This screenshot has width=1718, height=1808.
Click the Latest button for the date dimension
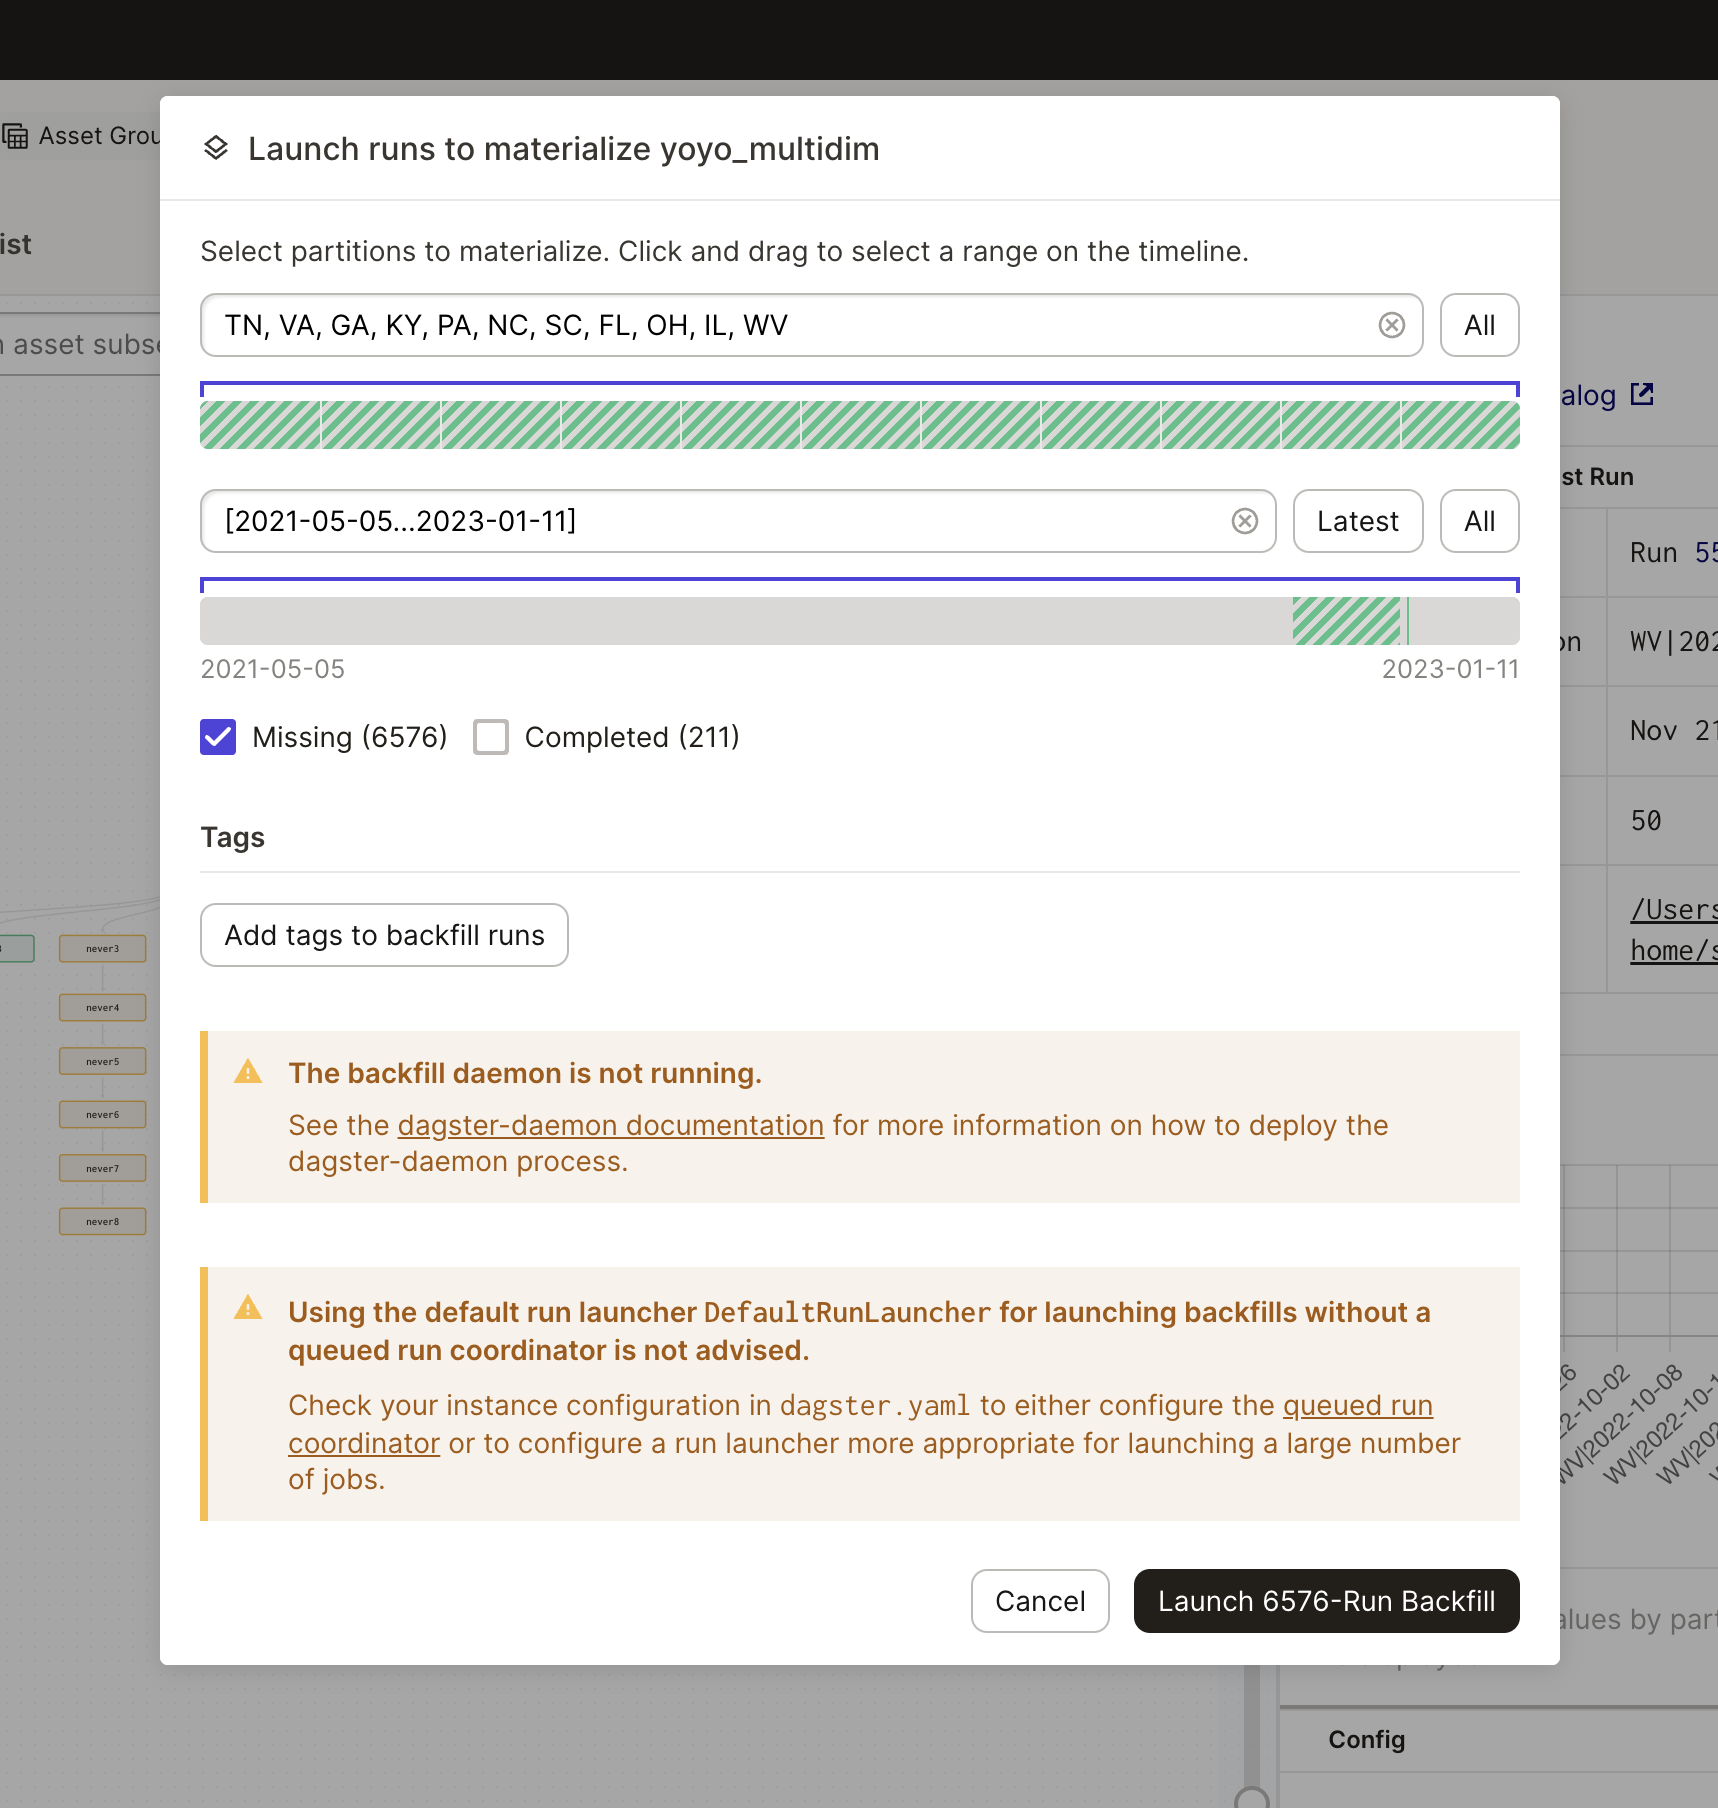point(1357,521)
